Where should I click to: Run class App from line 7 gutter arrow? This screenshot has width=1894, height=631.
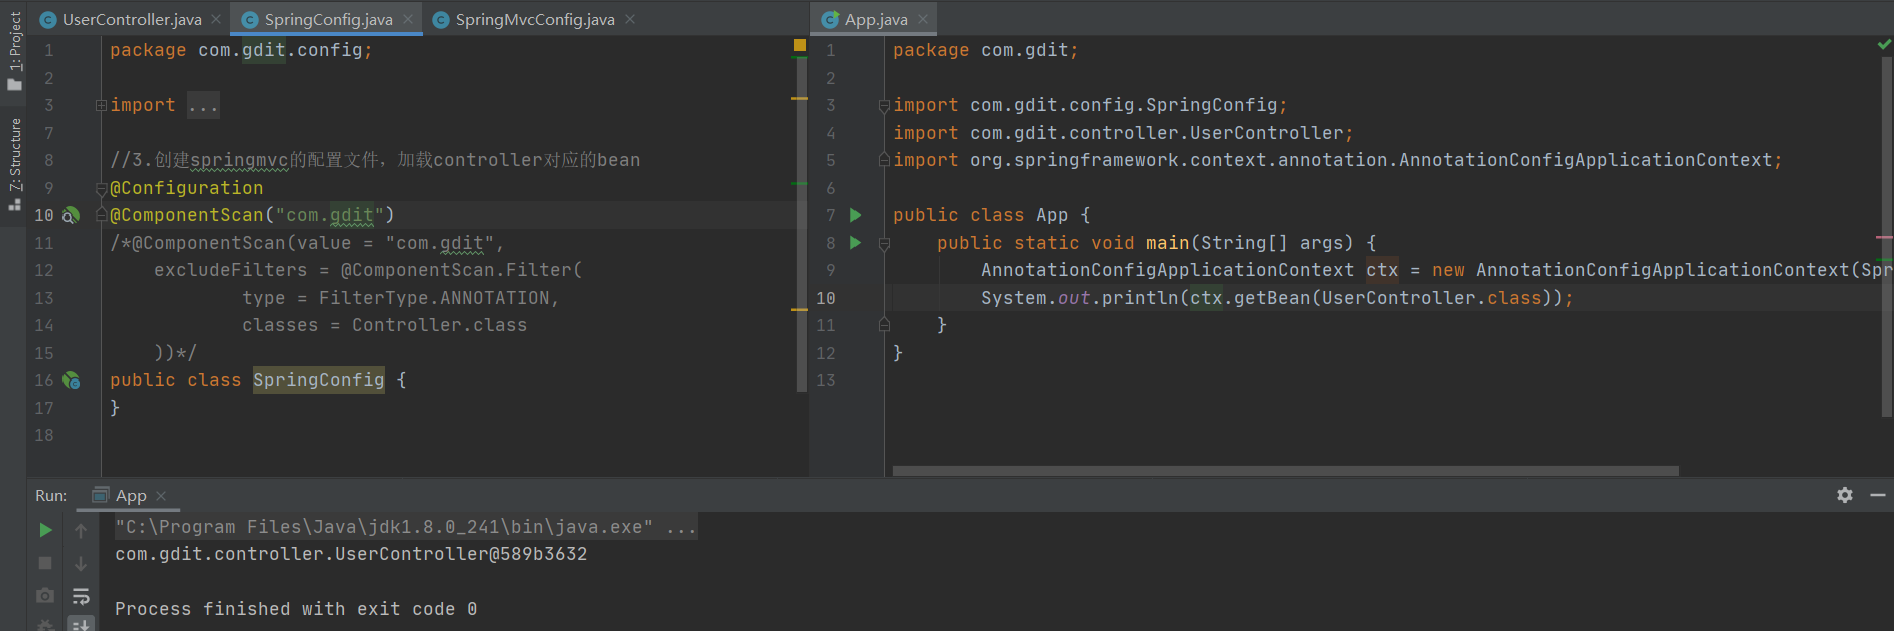(x=855, y=215)
